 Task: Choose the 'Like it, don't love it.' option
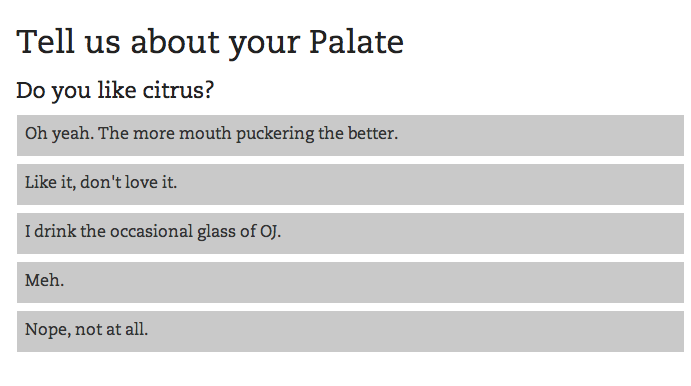click(350, 184)
